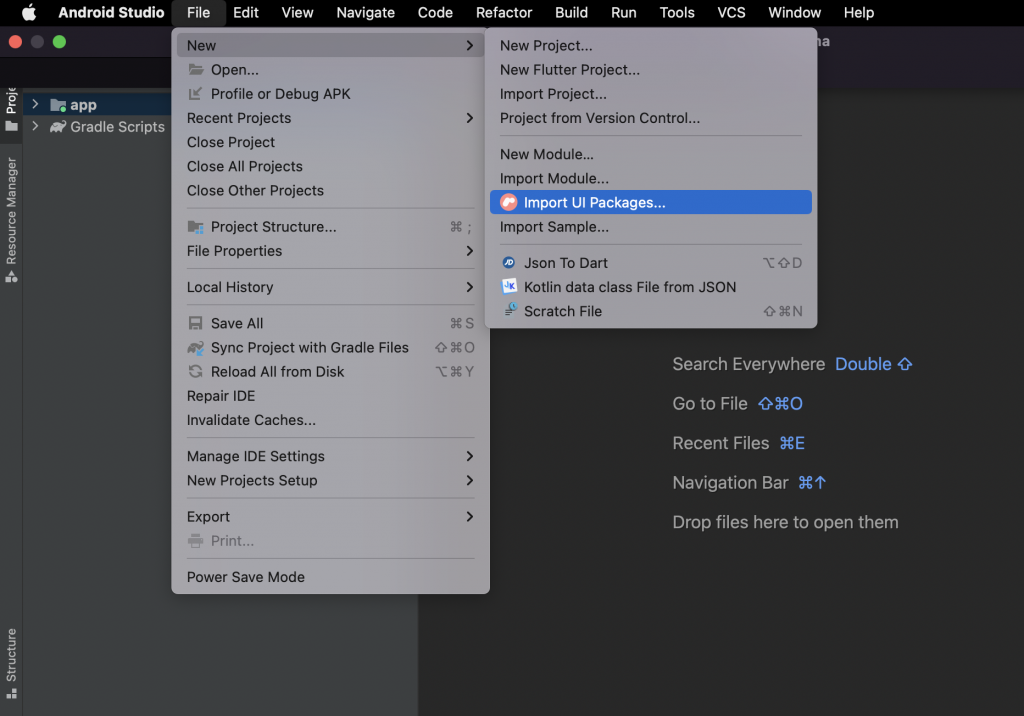Image resolution: width=1024 pixels, height=716 pixels.
Task: Open the Project tool window tab
Action: (x=11, y=109)
